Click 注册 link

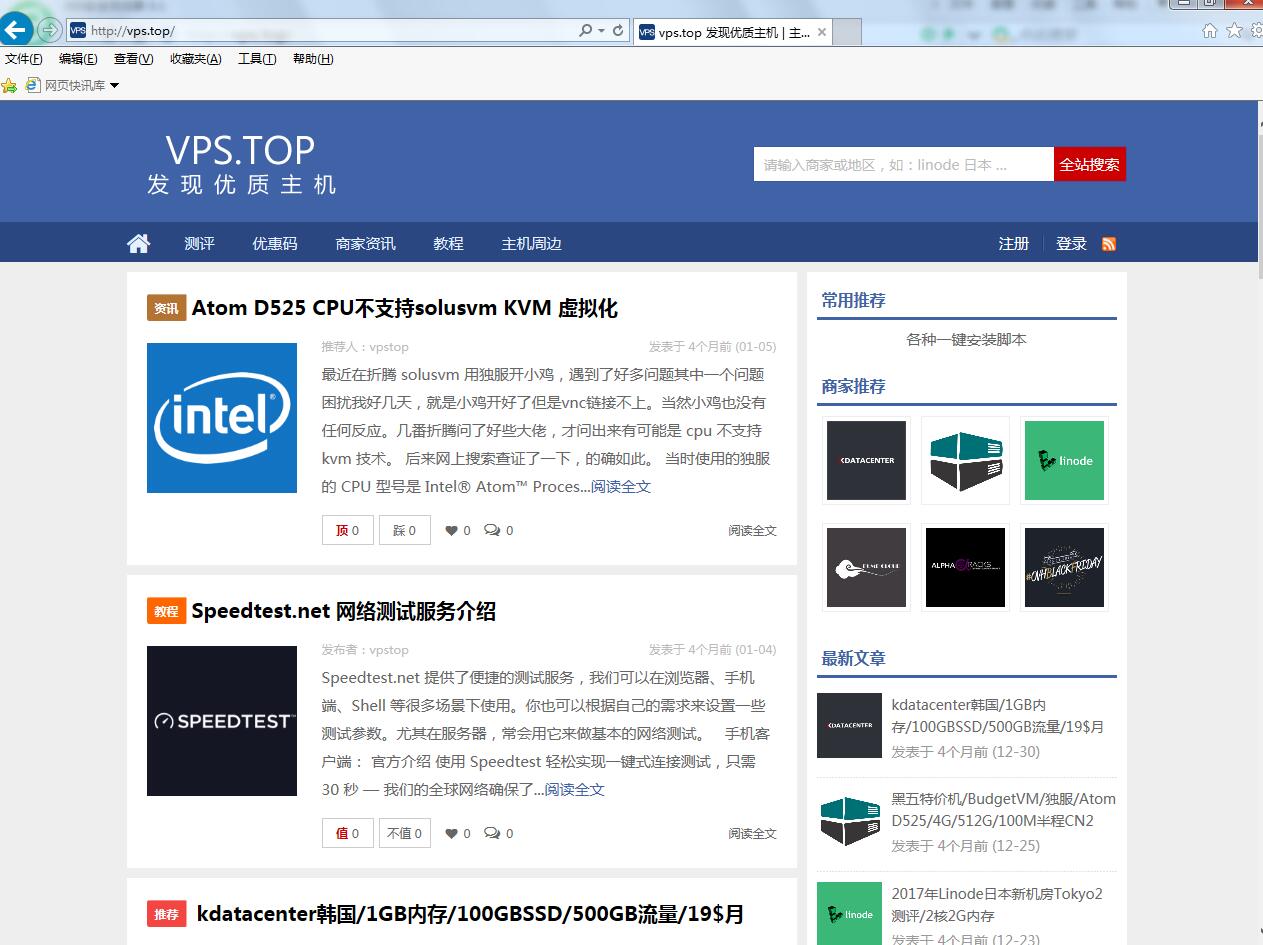point(1014,243)
